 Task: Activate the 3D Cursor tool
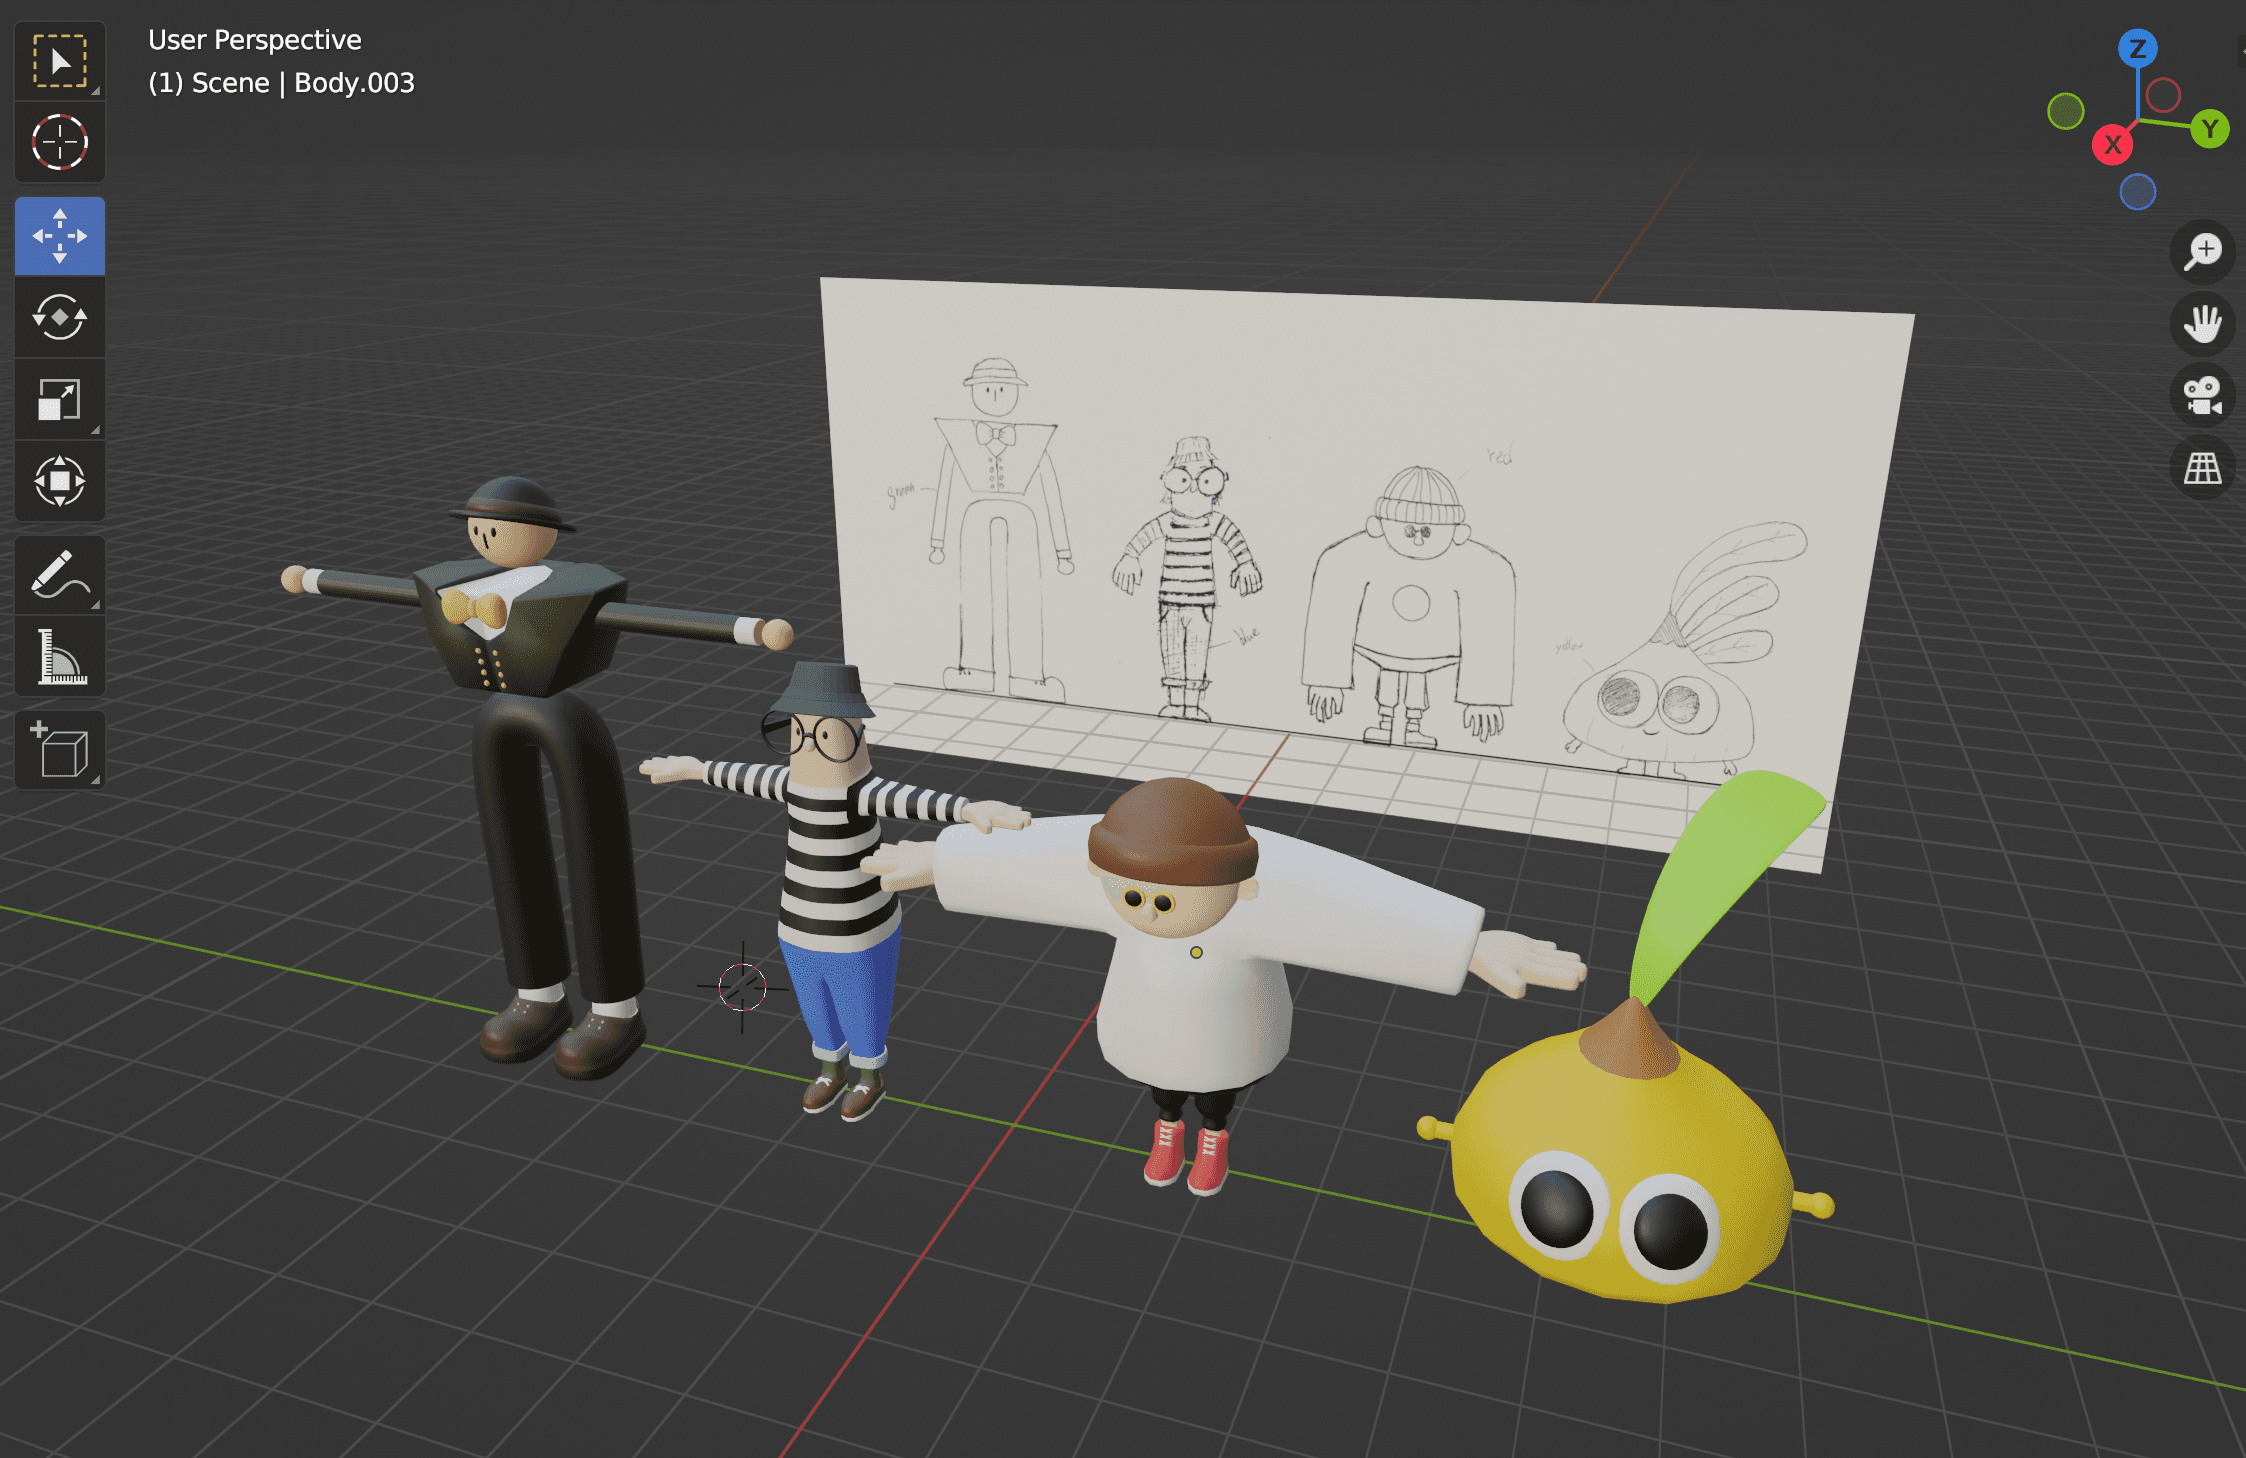pyautogui.click(x=60, y=142)
